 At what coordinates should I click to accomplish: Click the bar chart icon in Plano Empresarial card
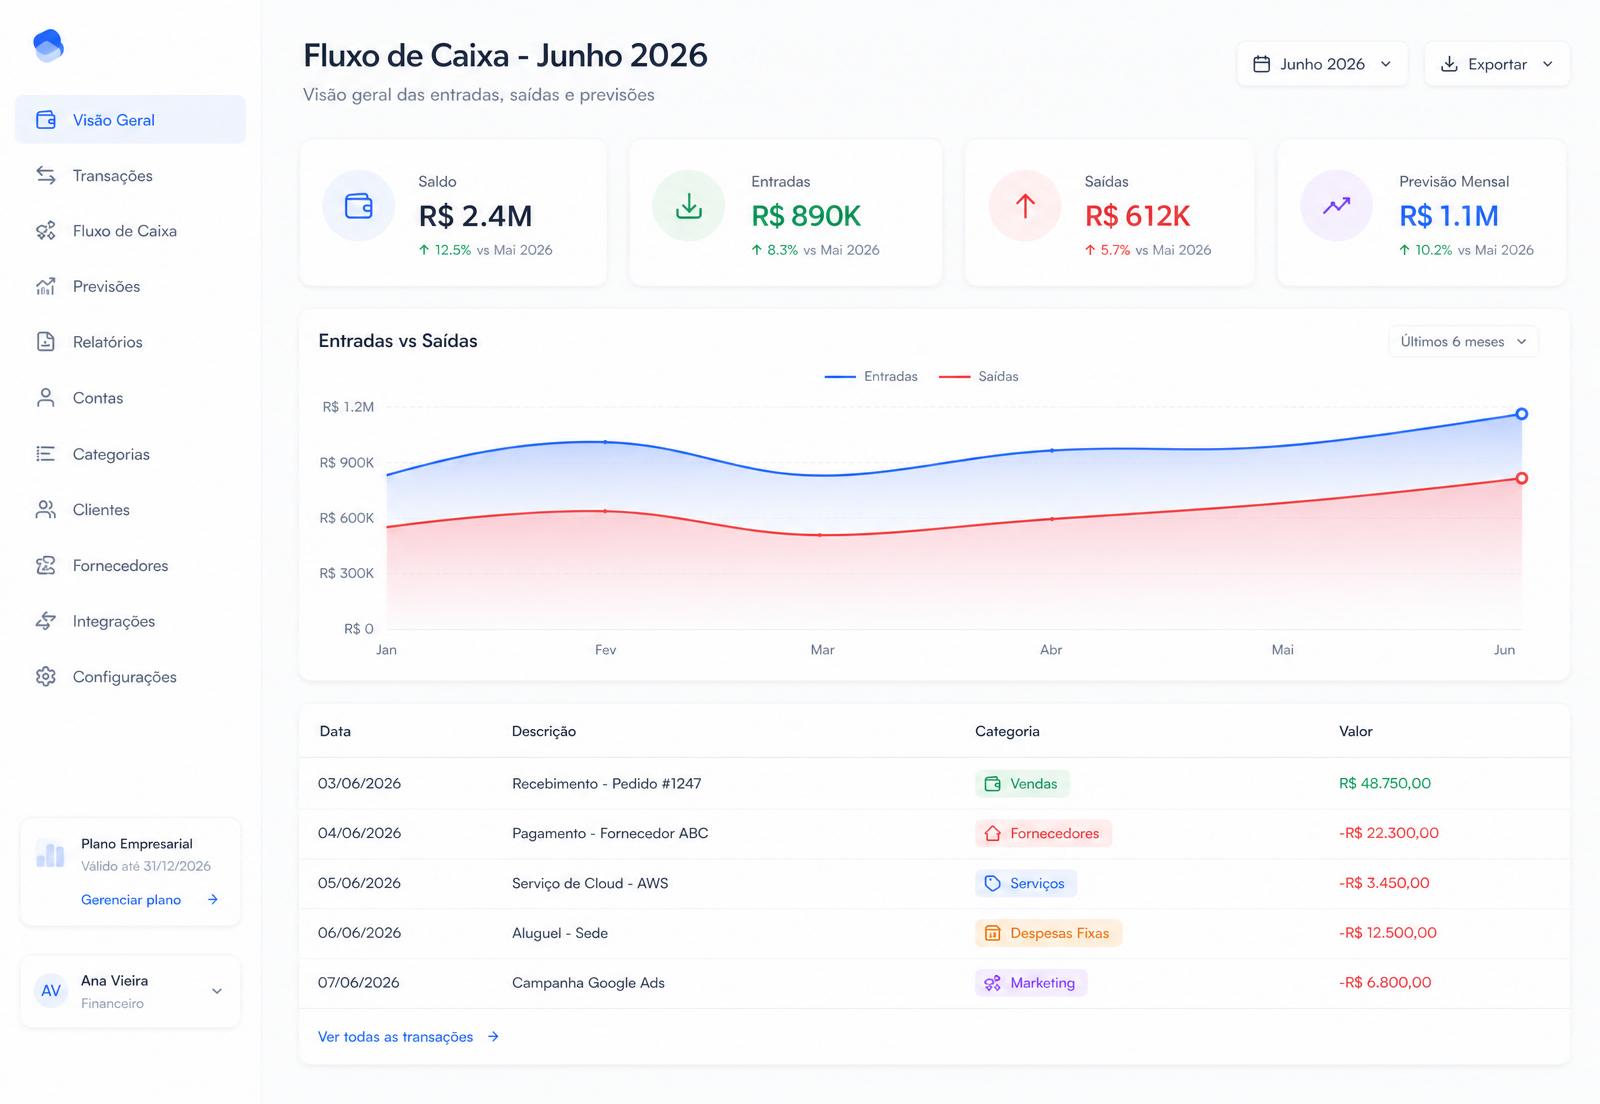[x=50, y=854]
